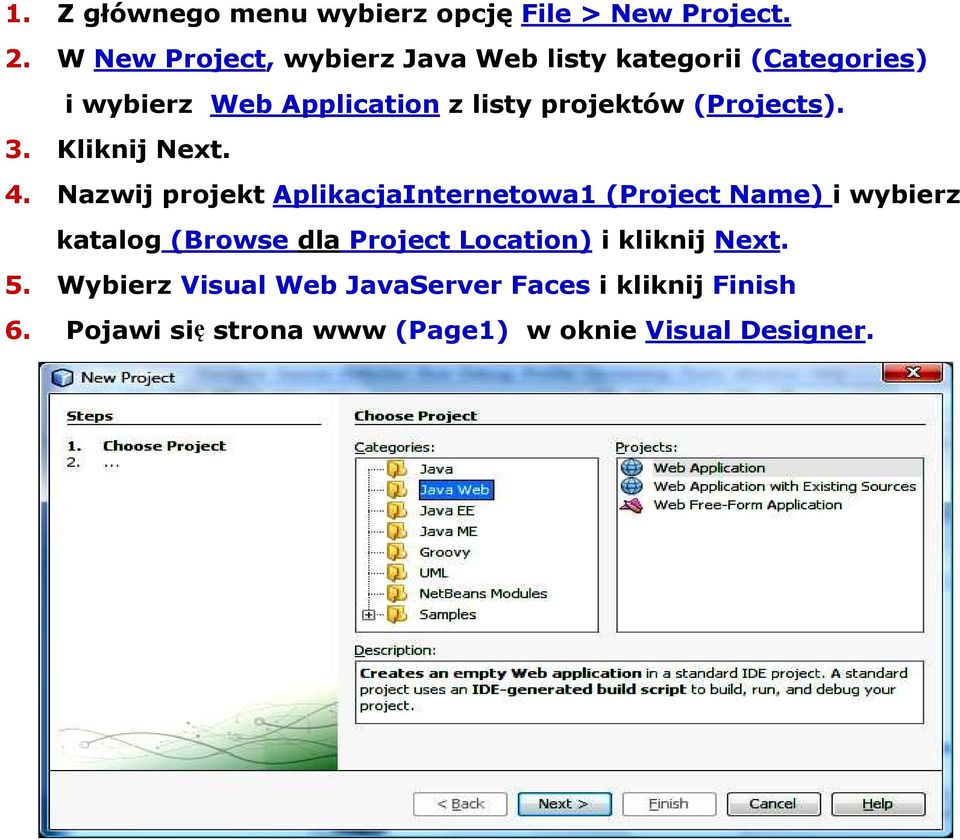The height and width of the screenshot is (840, 960).
Task: Choose Web Application with Existing Sources
Action: click(x=785, y=486)
